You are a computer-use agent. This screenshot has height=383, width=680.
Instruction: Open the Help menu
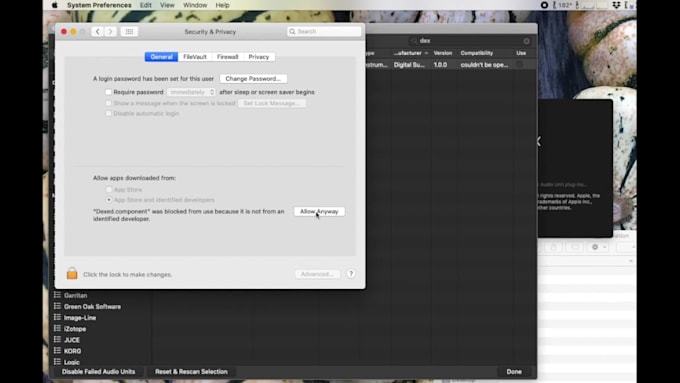click(x=222, y=5)
